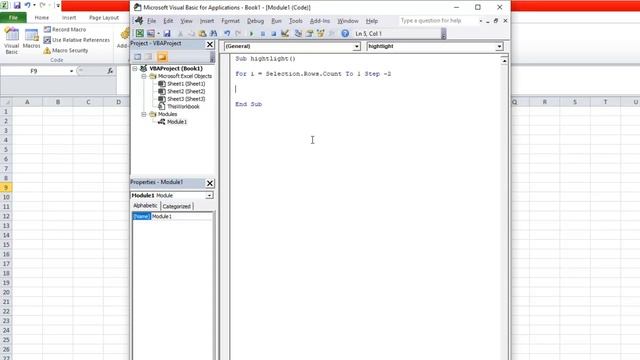
Task: Undo the last edit in VBA editor toolbar
Action: pyautogui.click(x=227, y=33)
